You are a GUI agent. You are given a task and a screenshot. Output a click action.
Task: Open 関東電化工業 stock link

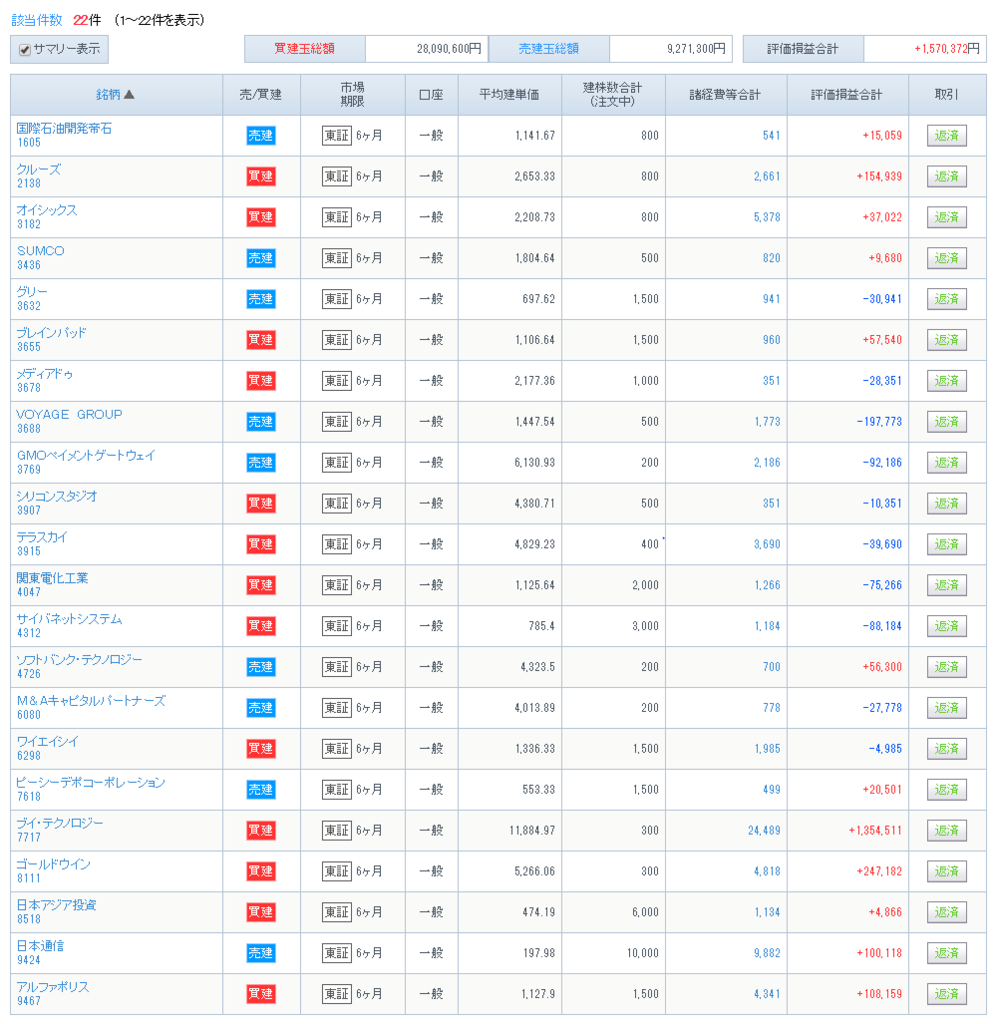(x=52, y=579)
